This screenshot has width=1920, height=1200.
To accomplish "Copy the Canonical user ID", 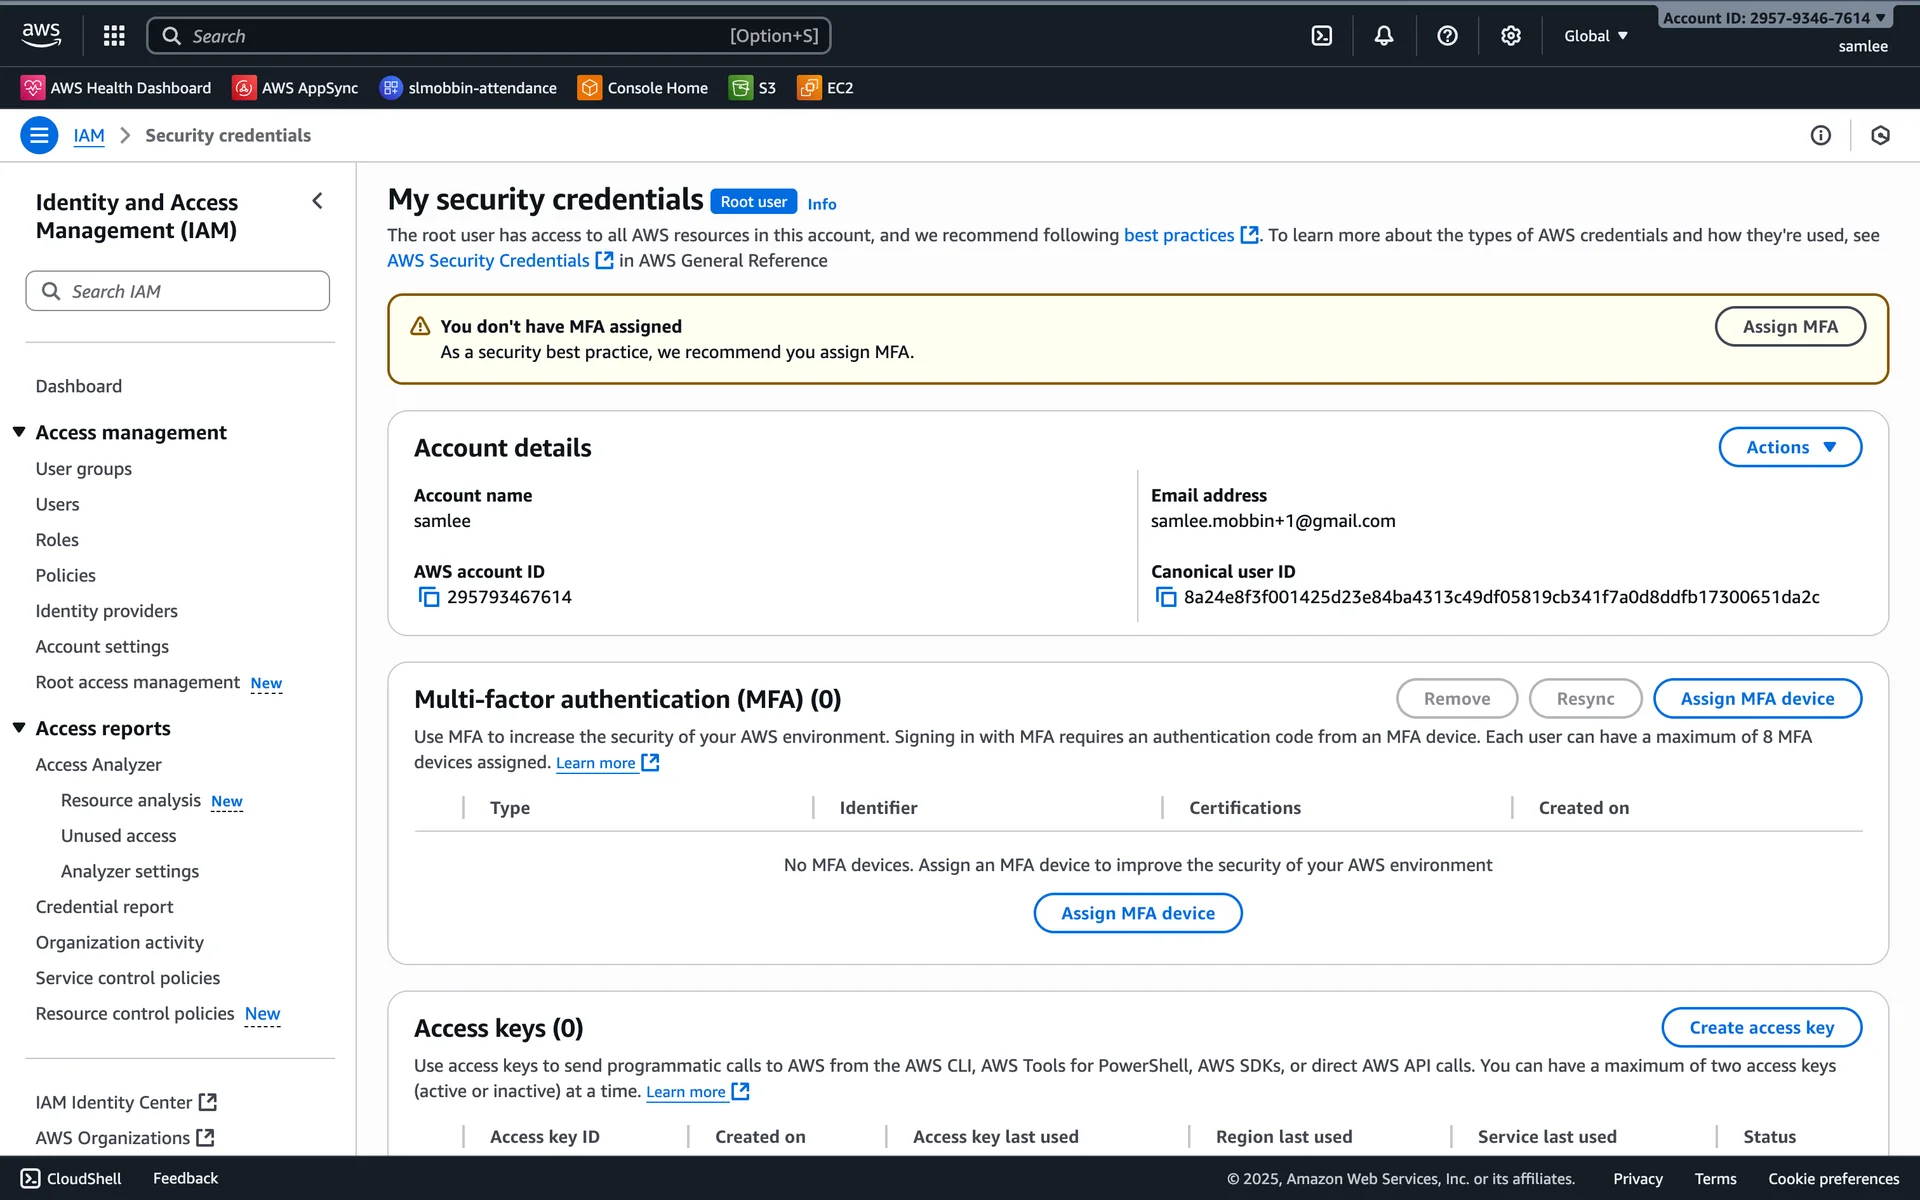I will coord(1166,597).
